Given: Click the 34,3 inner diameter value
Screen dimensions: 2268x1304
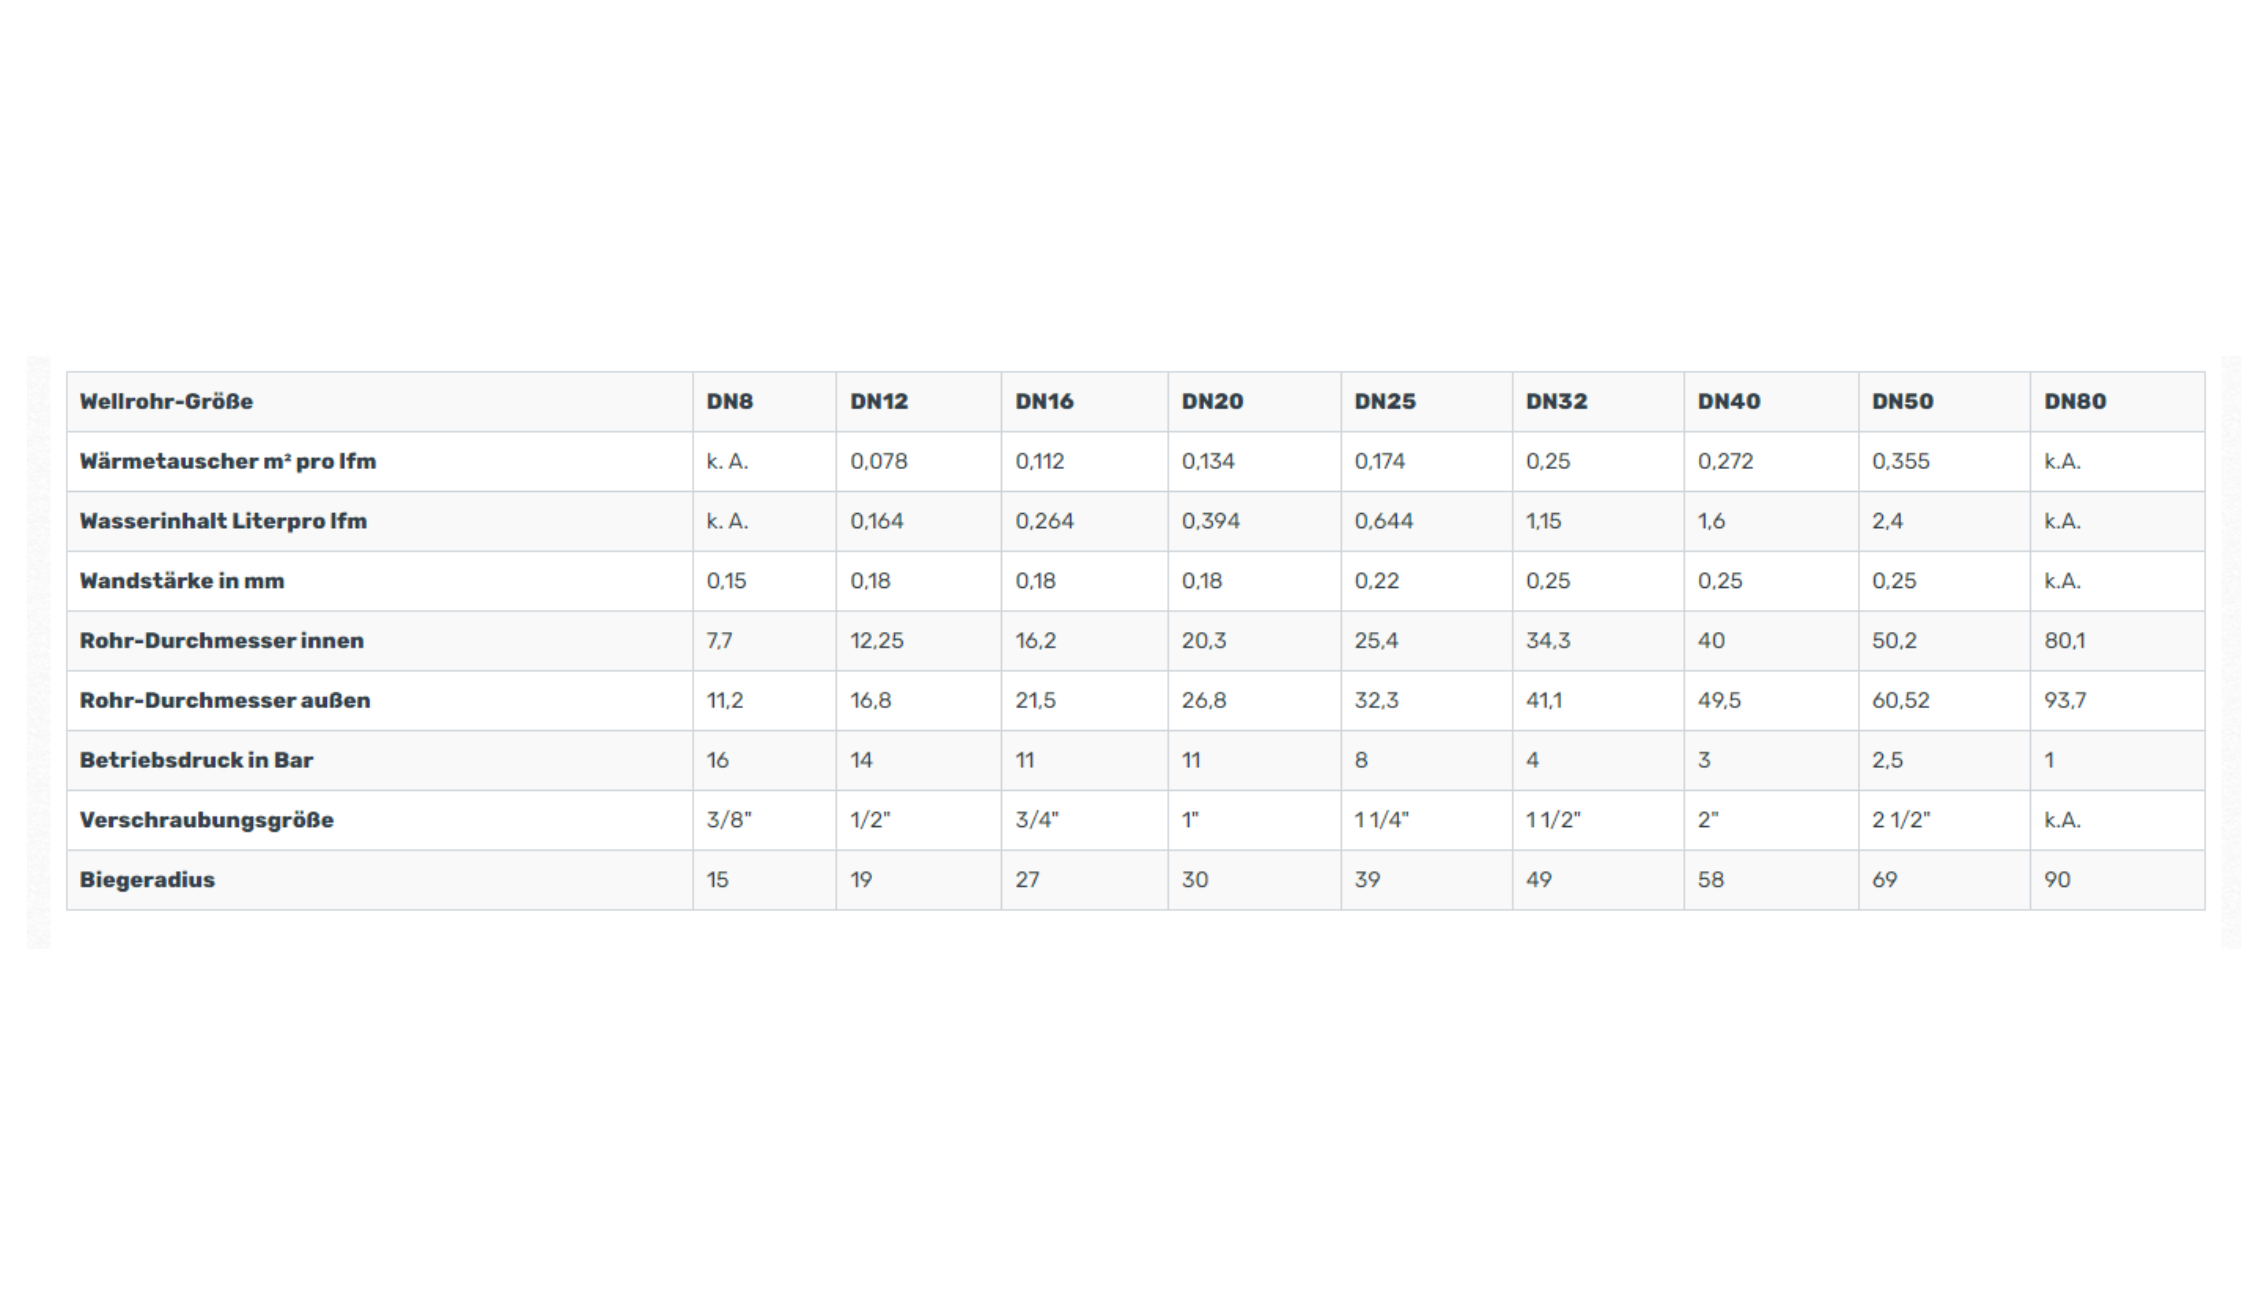Looking at the screenshot, I should [1547, 641].
